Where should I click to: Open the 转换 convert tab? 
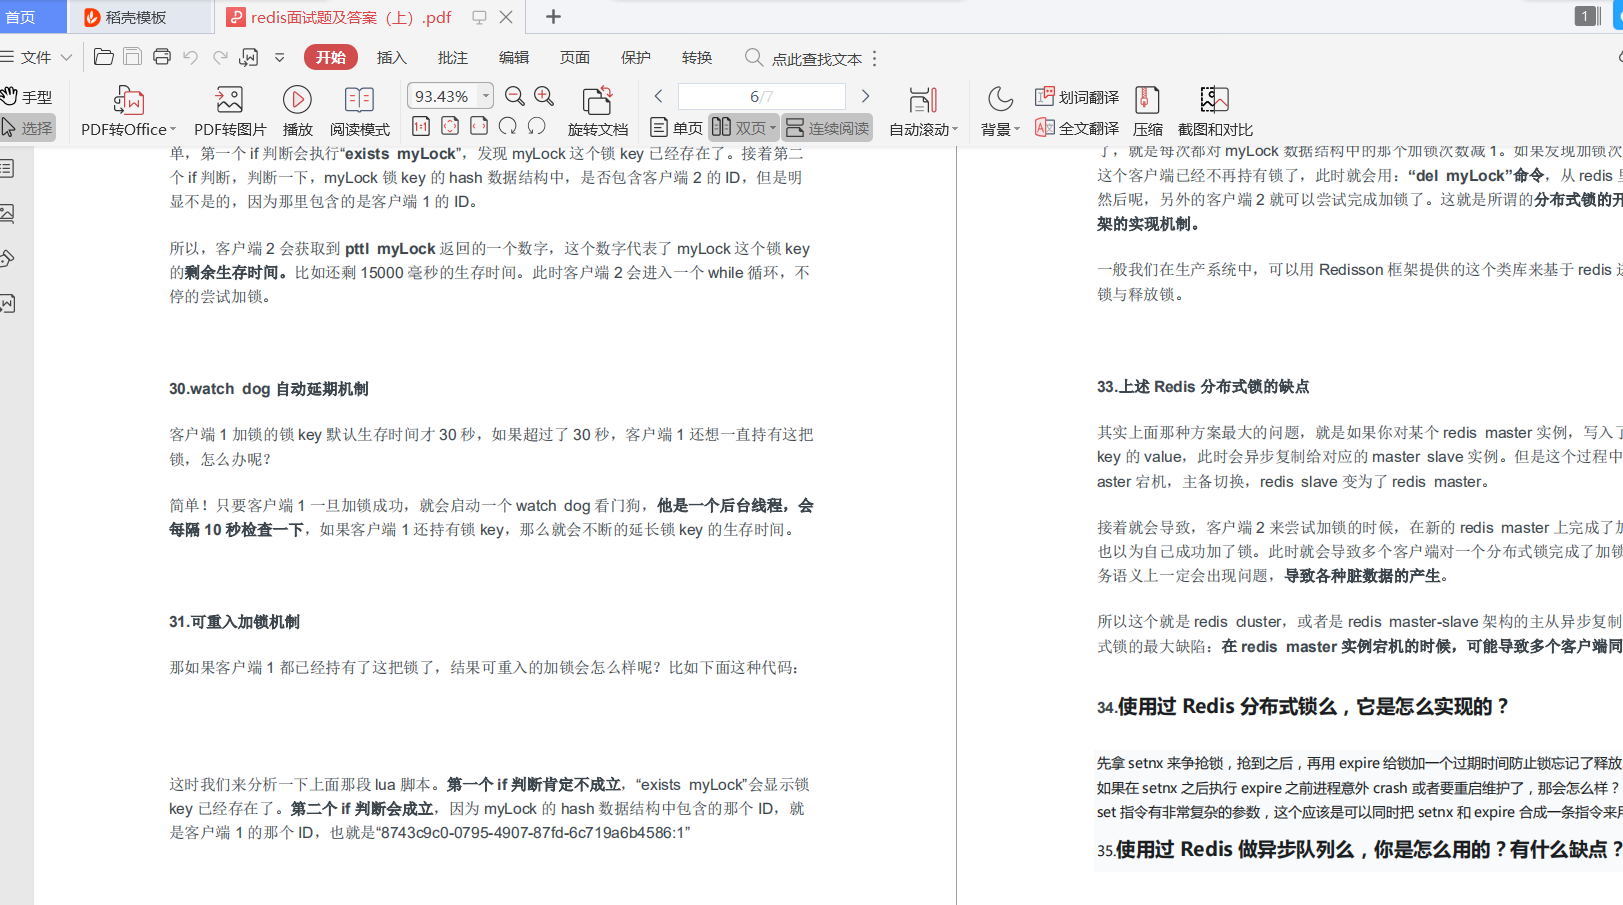(697, 58)
